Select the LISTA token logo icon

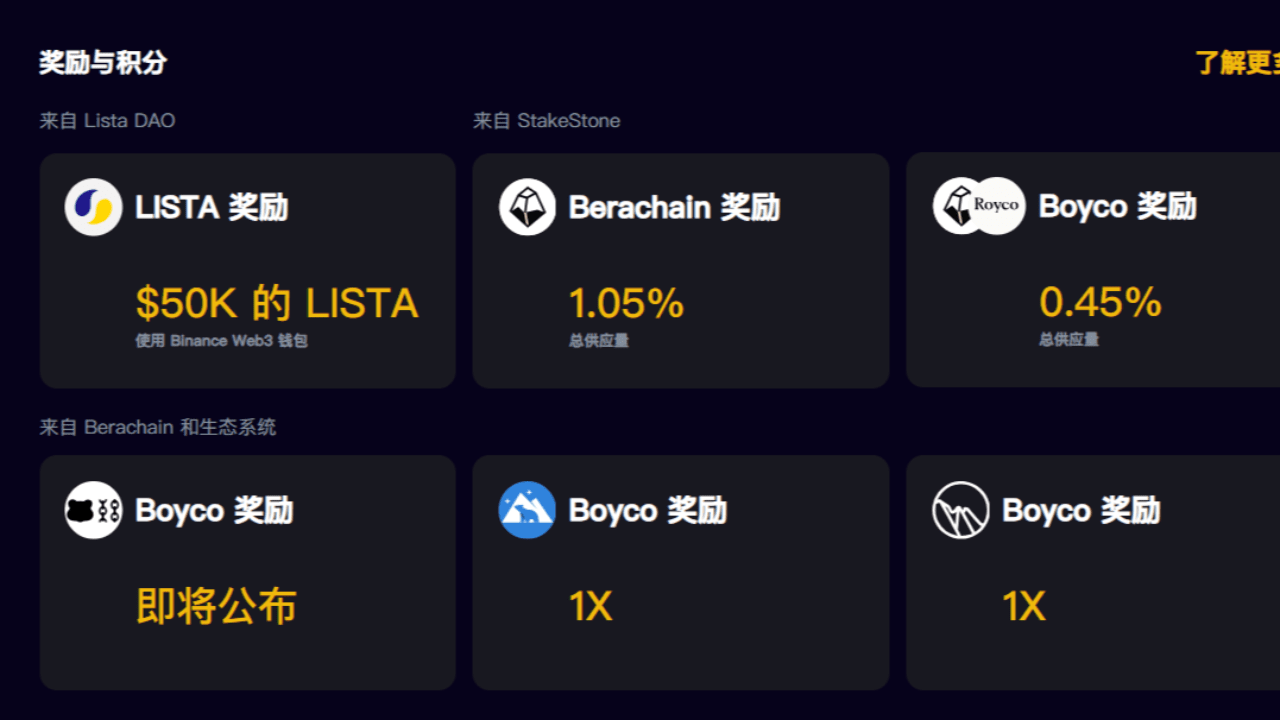[x=92, y=206]
